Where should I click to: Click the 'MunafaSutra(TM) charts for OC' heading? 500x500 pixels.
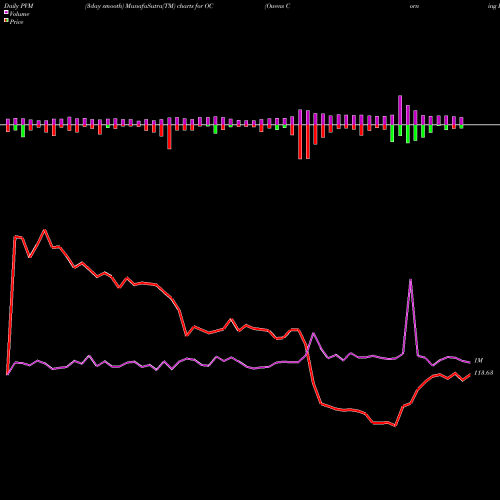[x=169, y=6]
